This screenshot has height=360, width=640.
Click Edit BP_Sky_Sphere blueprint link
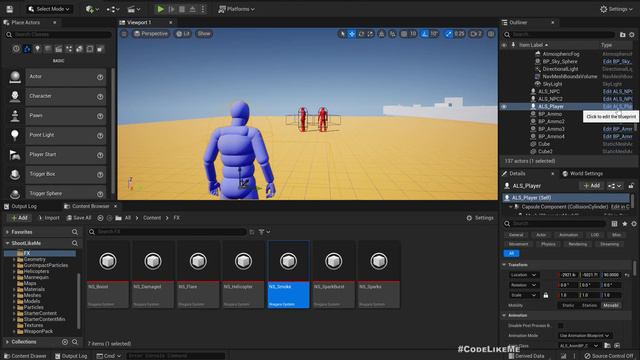click(x=617, y=61)
